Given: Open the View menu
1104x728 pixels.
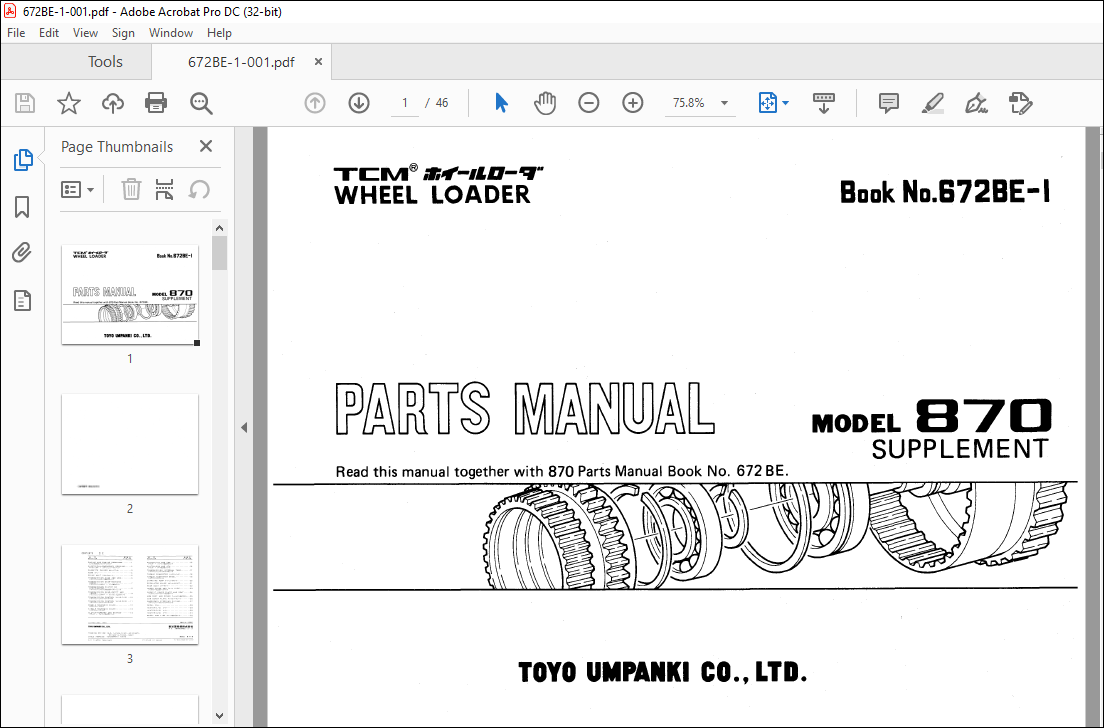Looking at the screenshot, I should 85,33.
